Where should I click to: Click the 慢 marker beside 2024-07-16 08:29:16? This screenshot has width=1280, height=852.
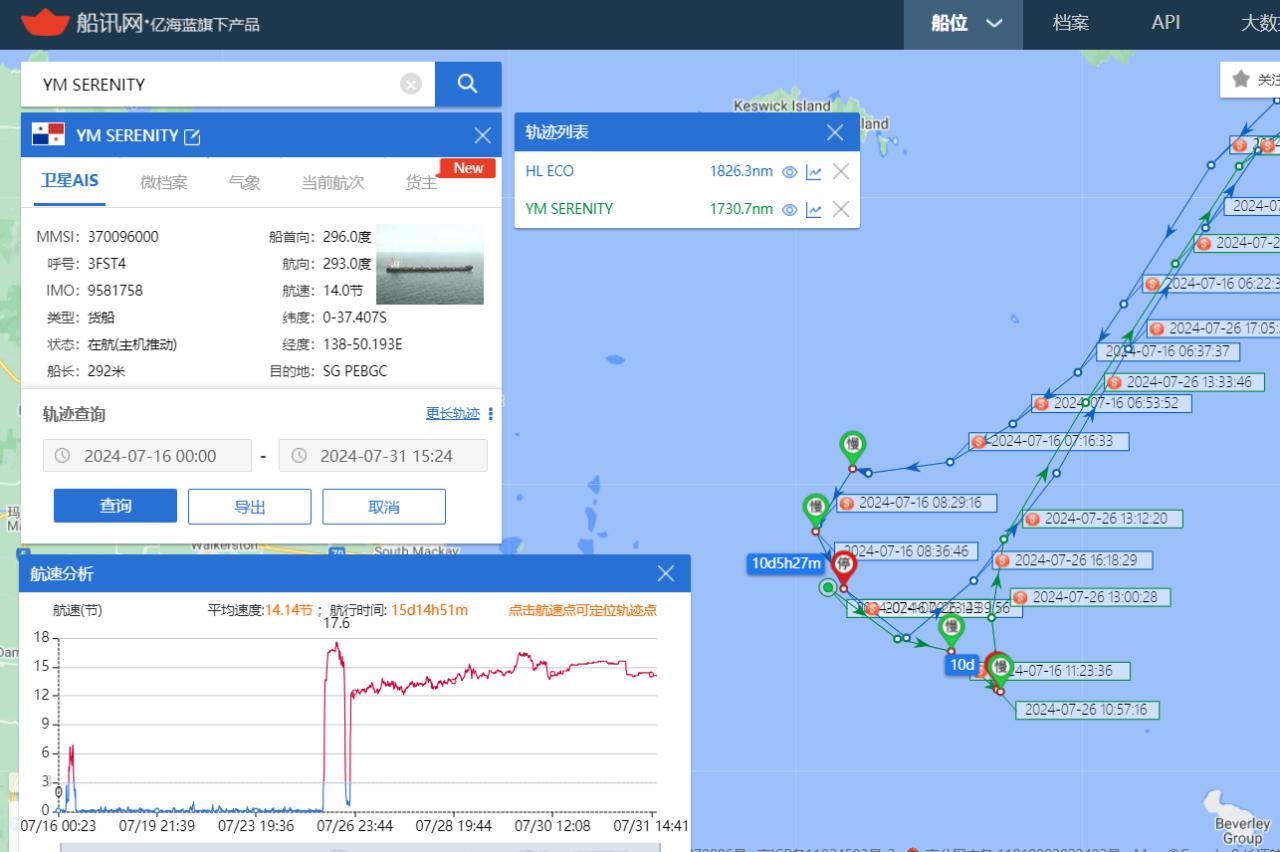tap(816, 509)
